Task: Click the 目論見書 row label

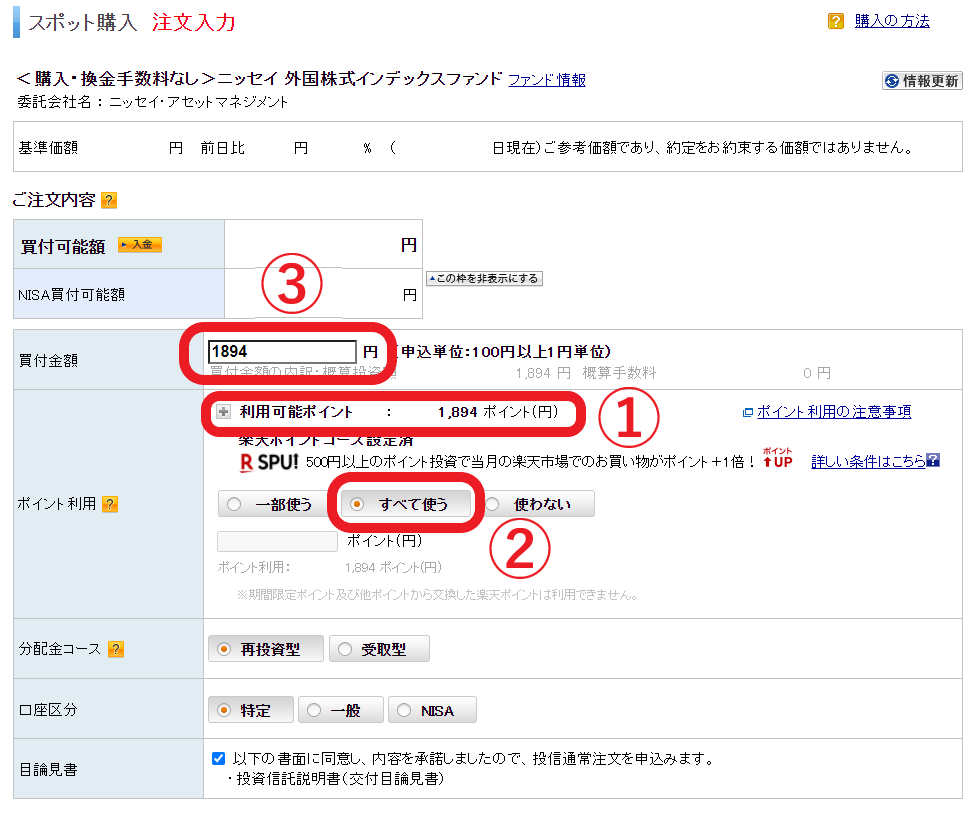Action: coord(48,770)
